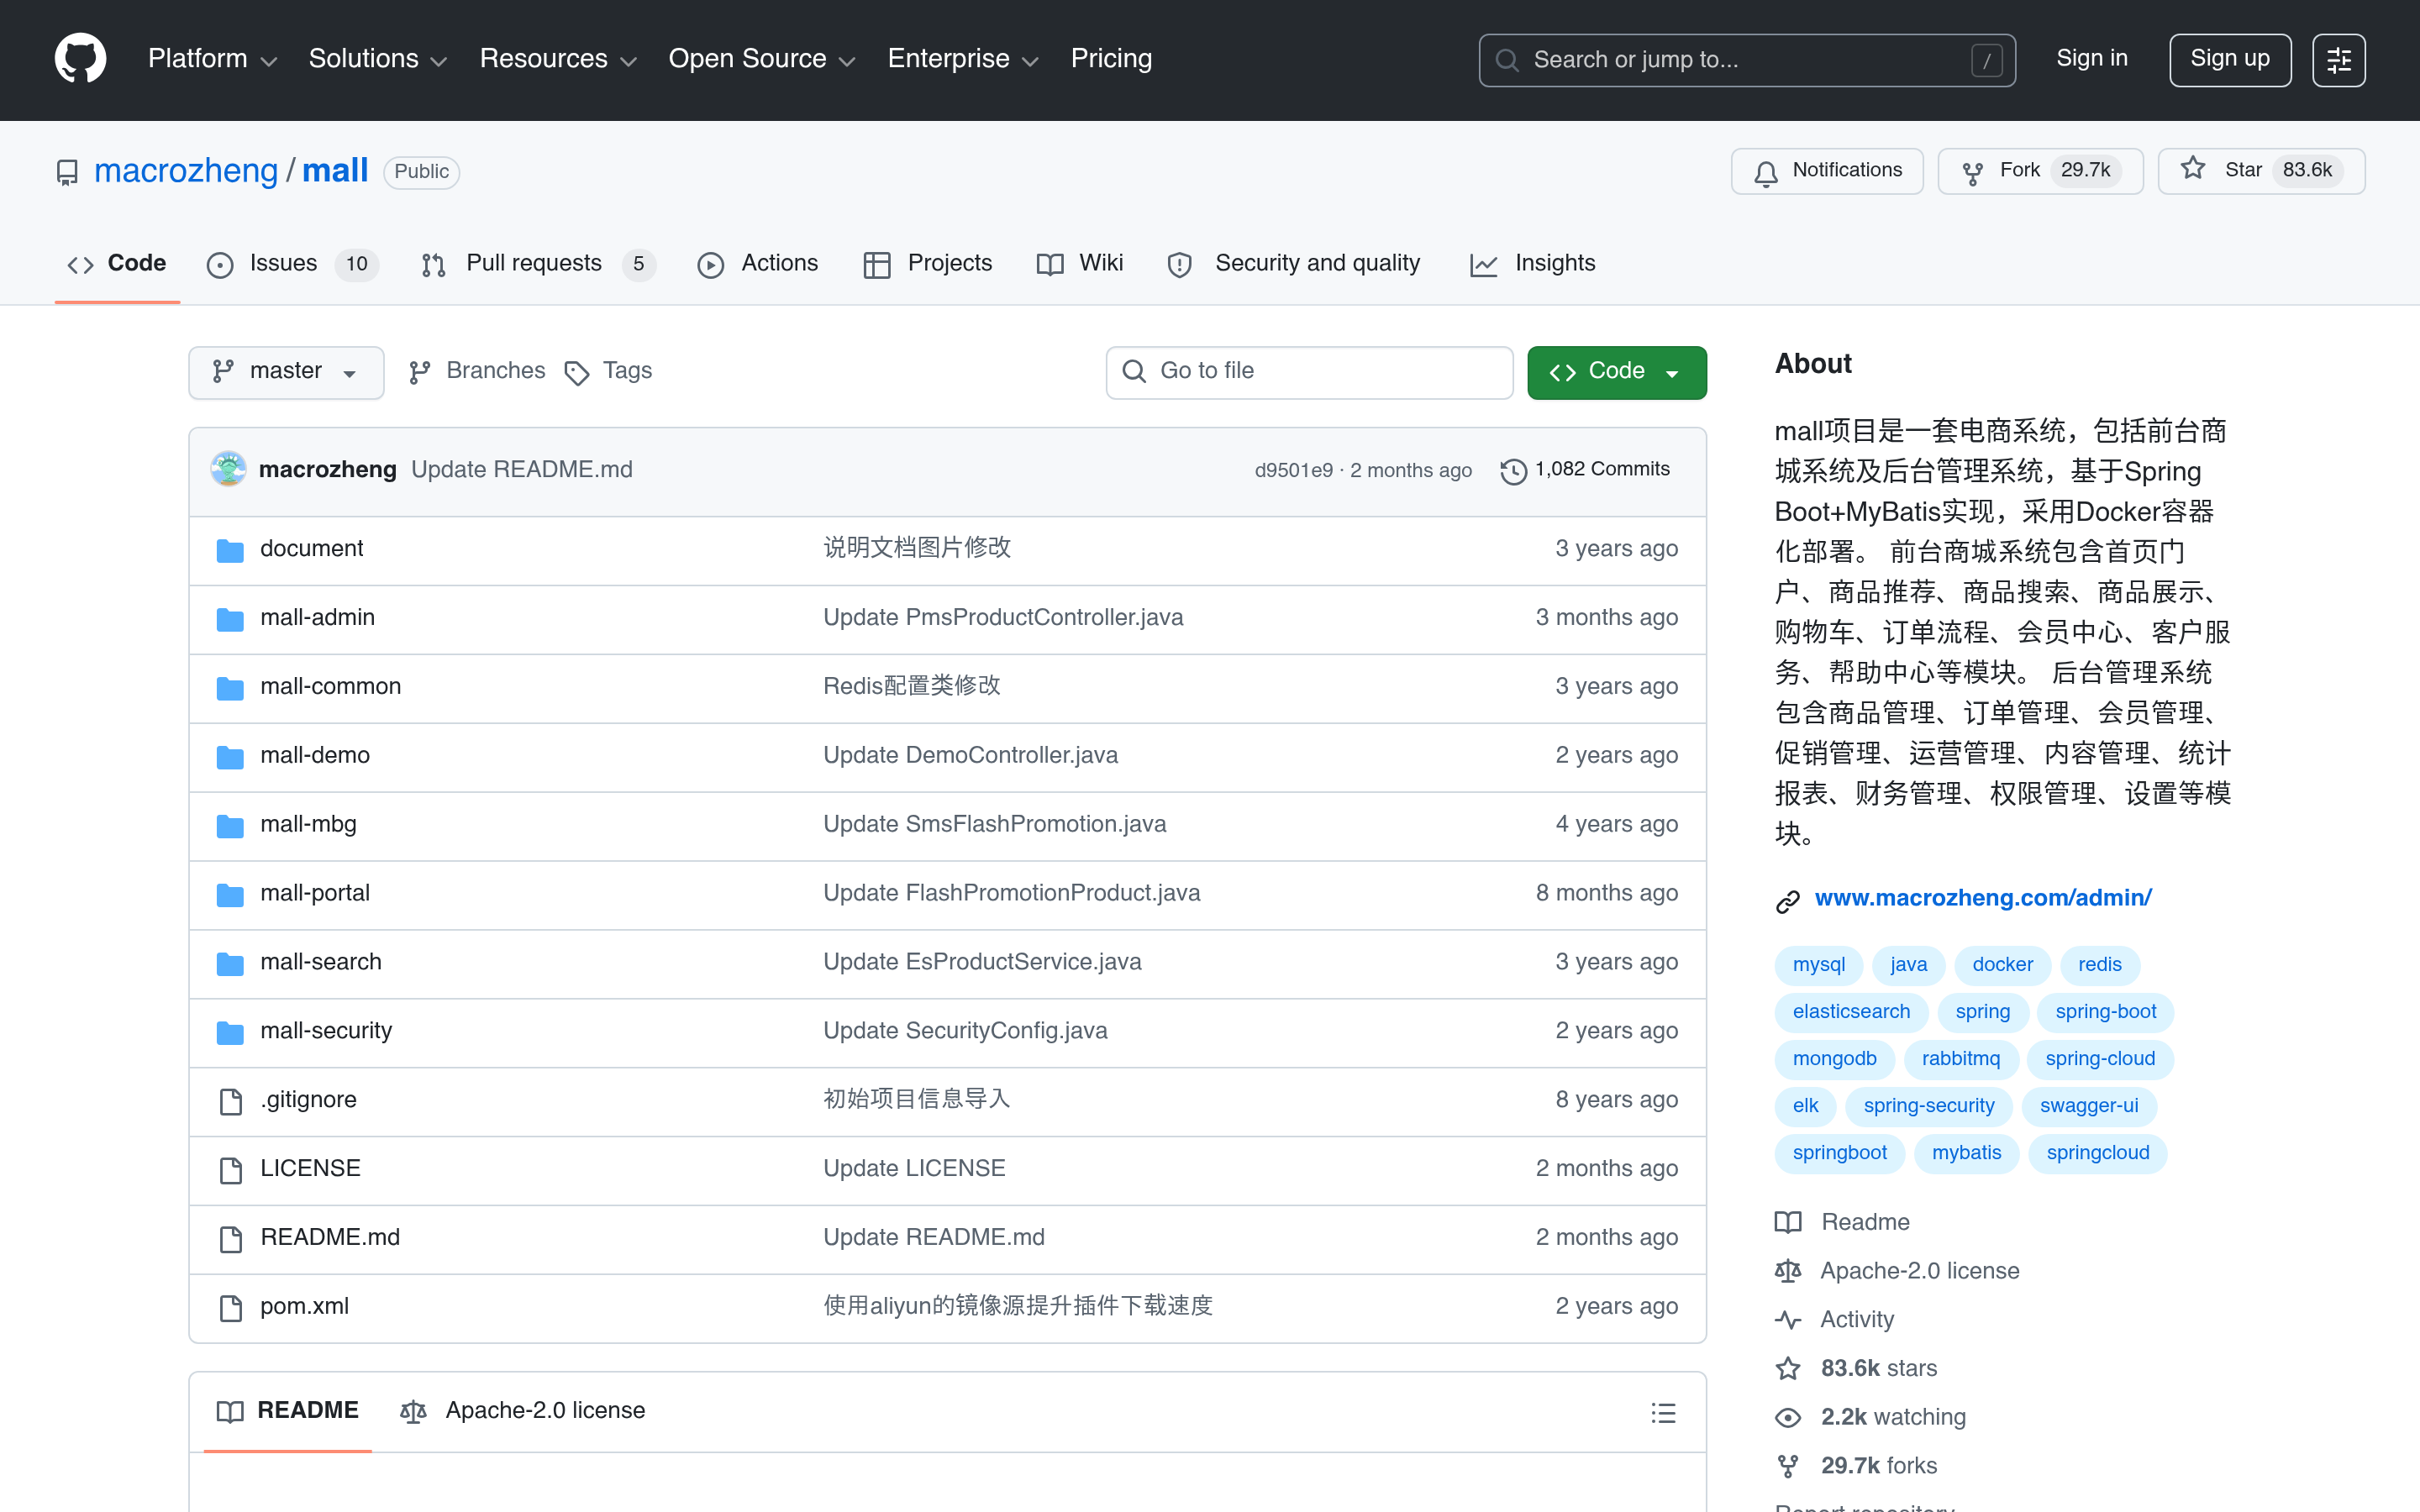Click the Apache-2.0 license scale icon in About
2420x1512 pixels.
point(1788,1271)
